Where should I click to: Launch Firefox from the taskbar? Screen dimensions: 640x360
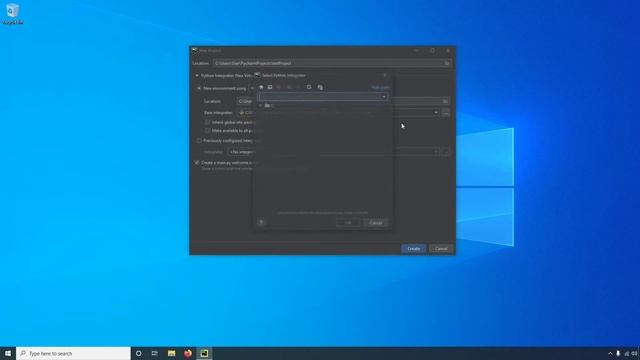tap(188, 353)
